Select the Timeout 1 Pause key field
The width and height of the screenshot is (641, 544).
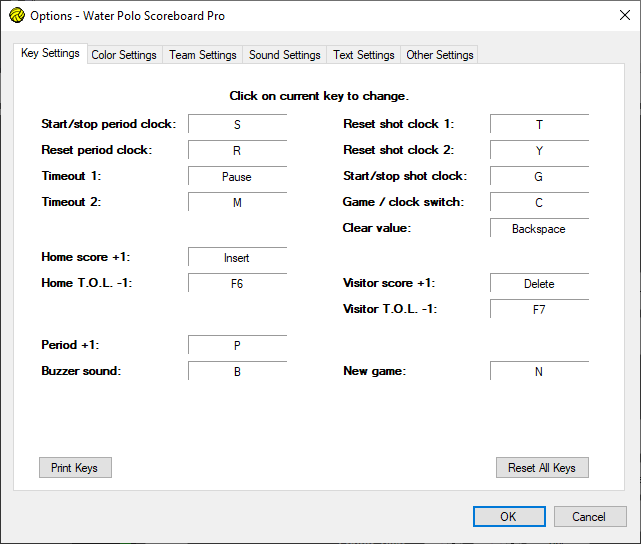tap(237, 177)
